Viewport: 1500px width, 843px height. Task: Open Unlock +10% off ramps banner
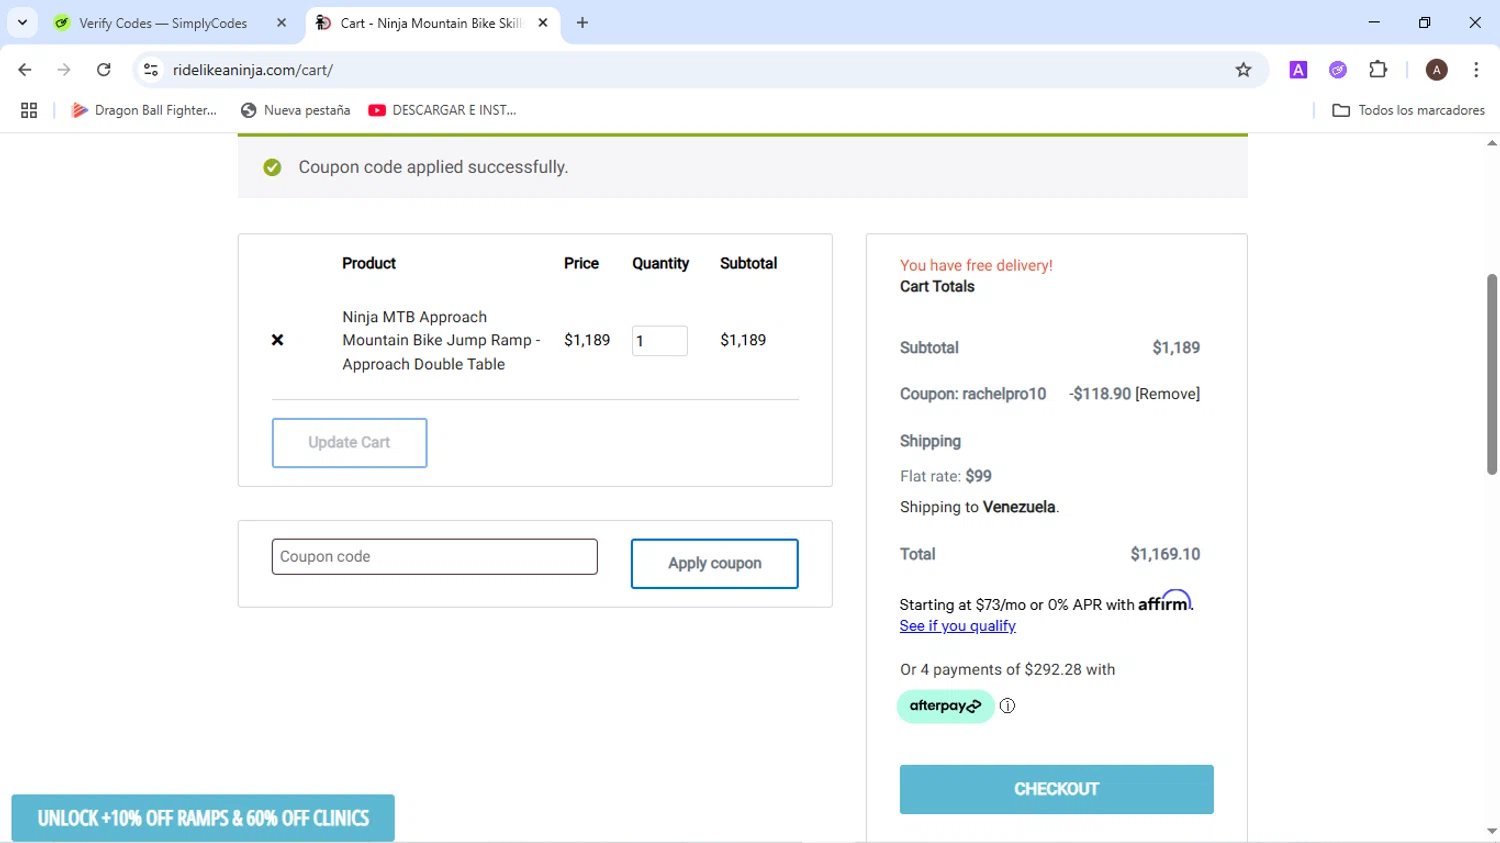tap(203, 818)
